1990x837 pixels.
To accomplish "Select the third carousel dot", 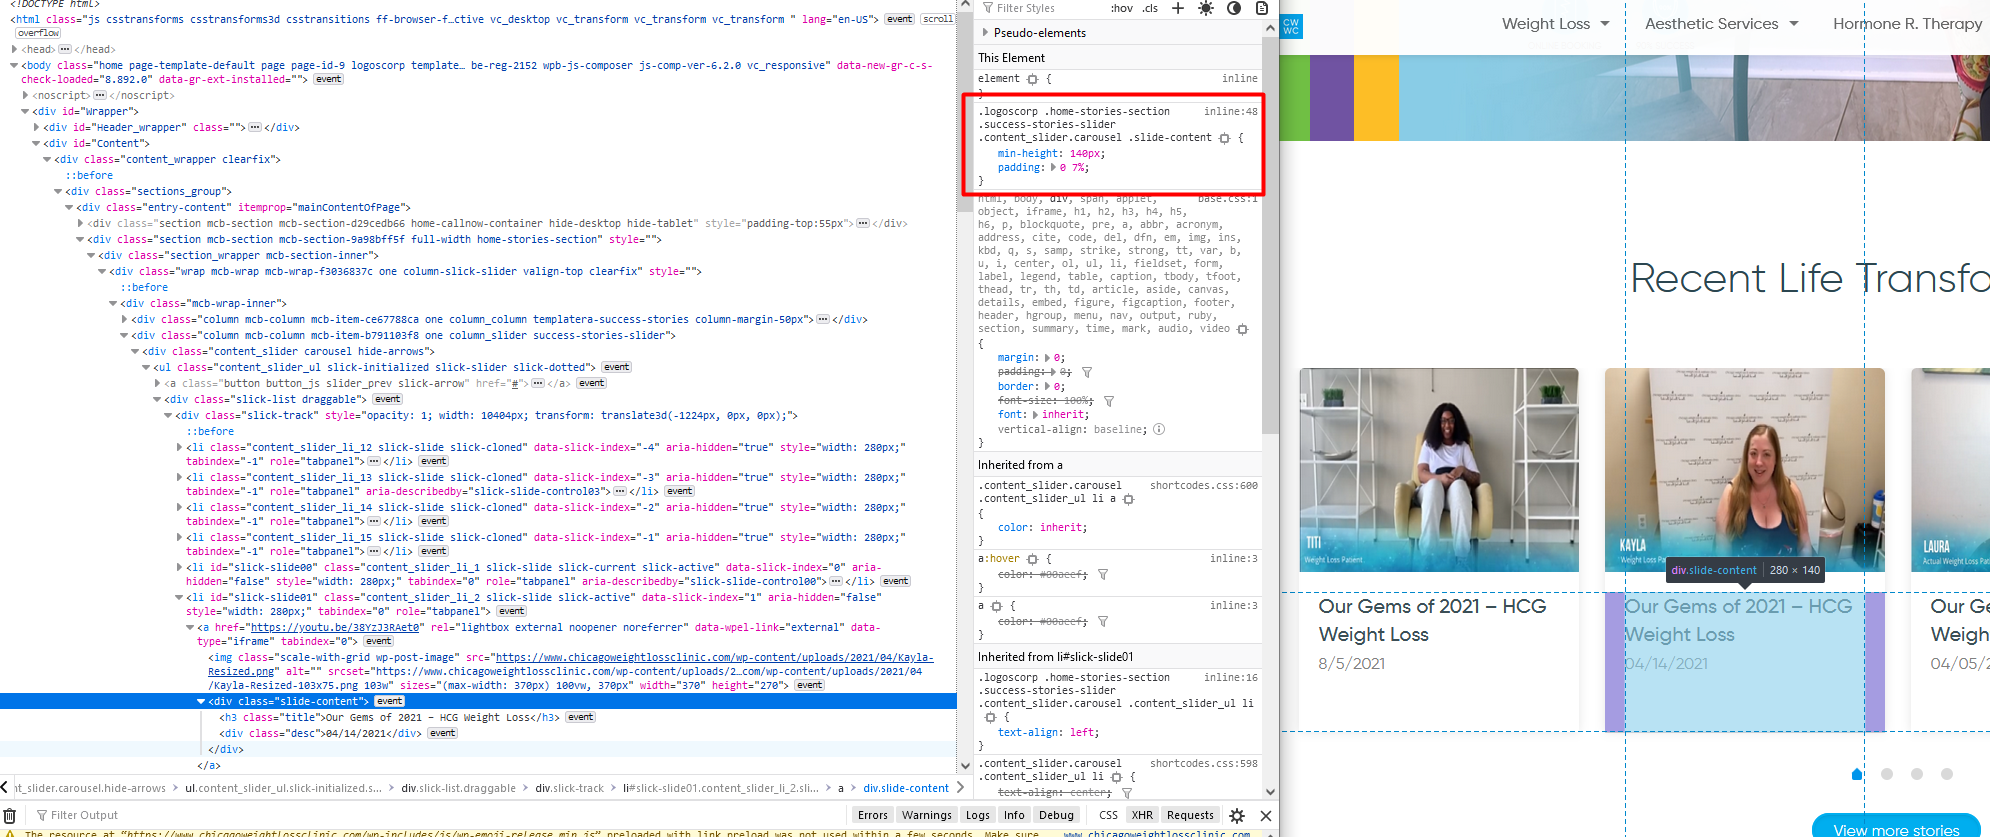I will [1917, 774].
